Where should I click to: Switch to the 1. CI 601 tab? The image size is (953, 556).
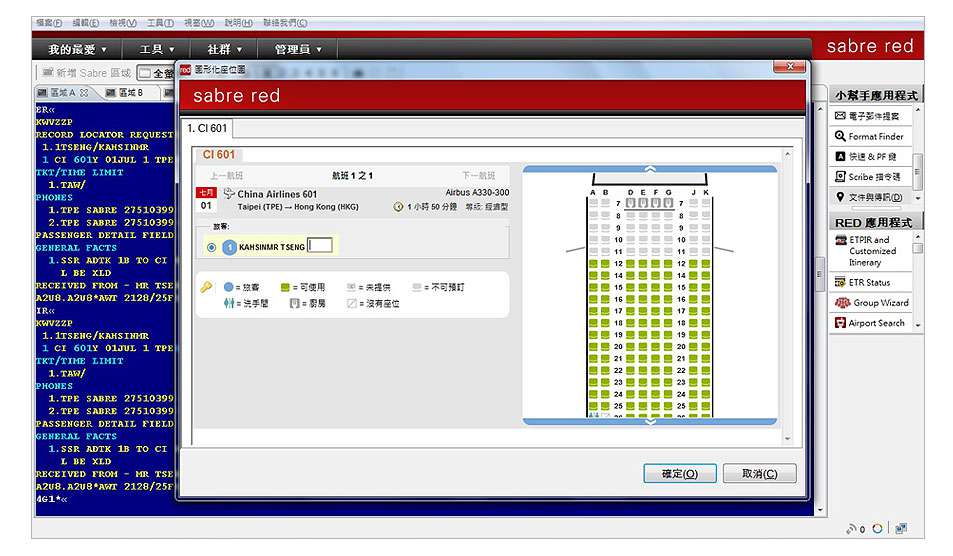coord(207,128)
